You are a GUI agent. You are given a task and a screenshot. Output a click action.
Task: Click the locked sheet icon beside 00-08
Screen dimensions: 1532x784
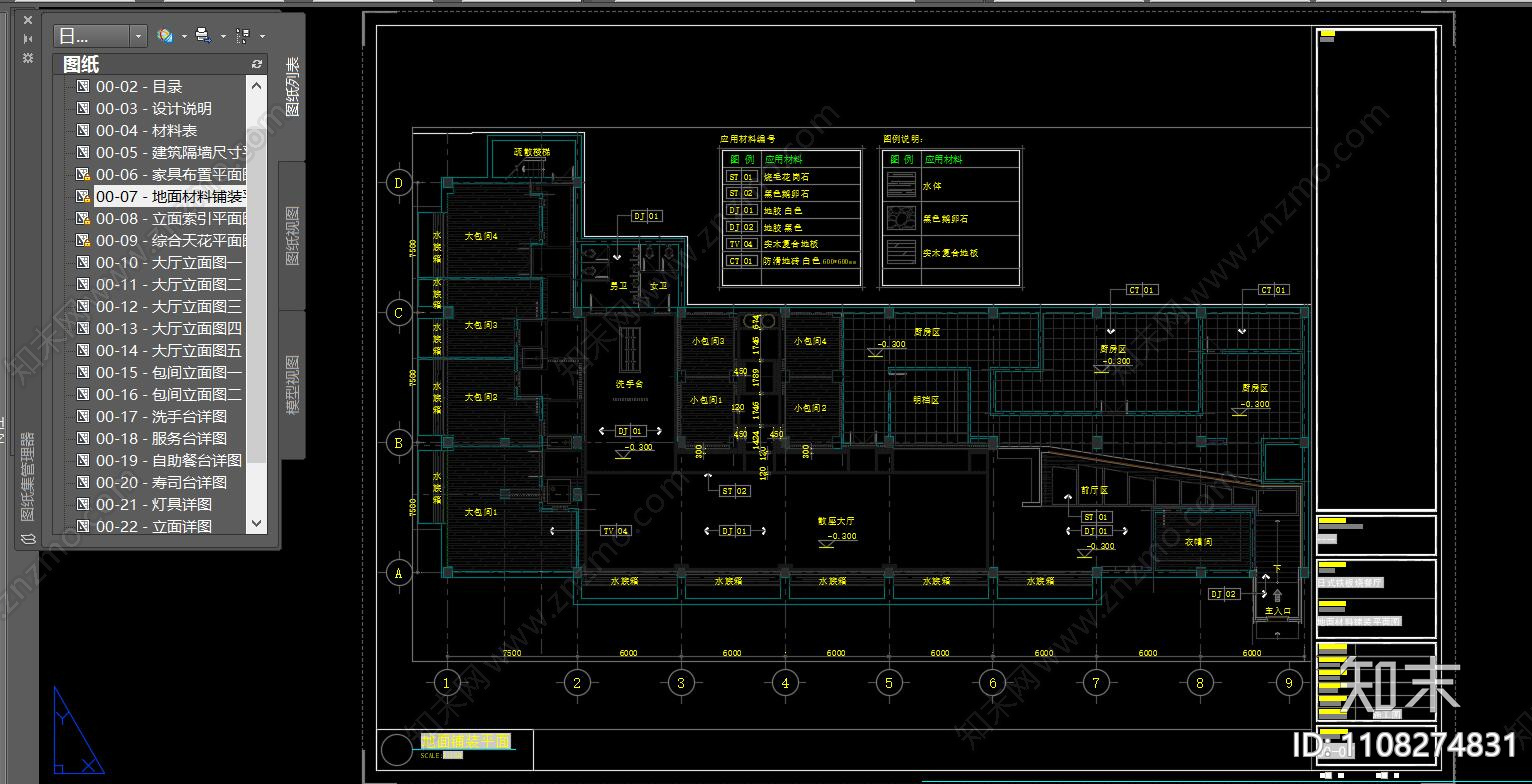[x=84, y=219]
